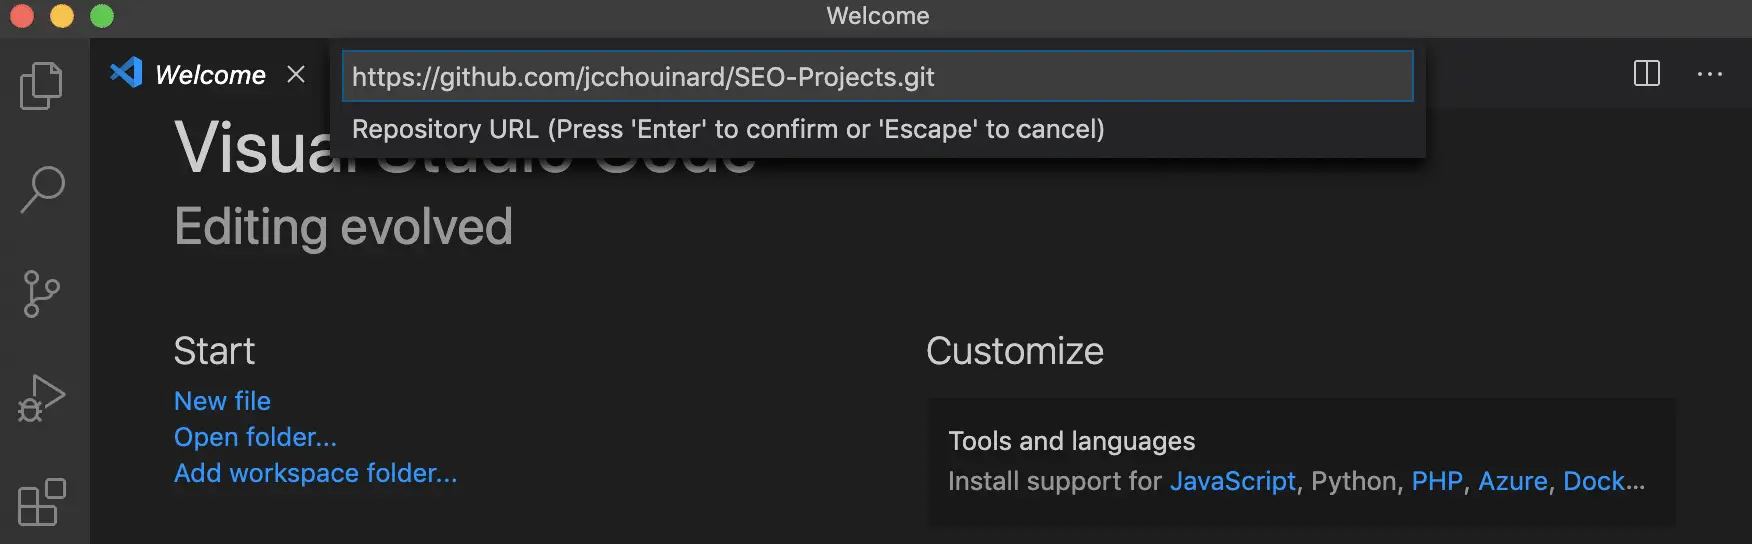Viewport: 1752px width, 544px height.
Task: Click the green macOS zoom button
Action: (102, 16)
